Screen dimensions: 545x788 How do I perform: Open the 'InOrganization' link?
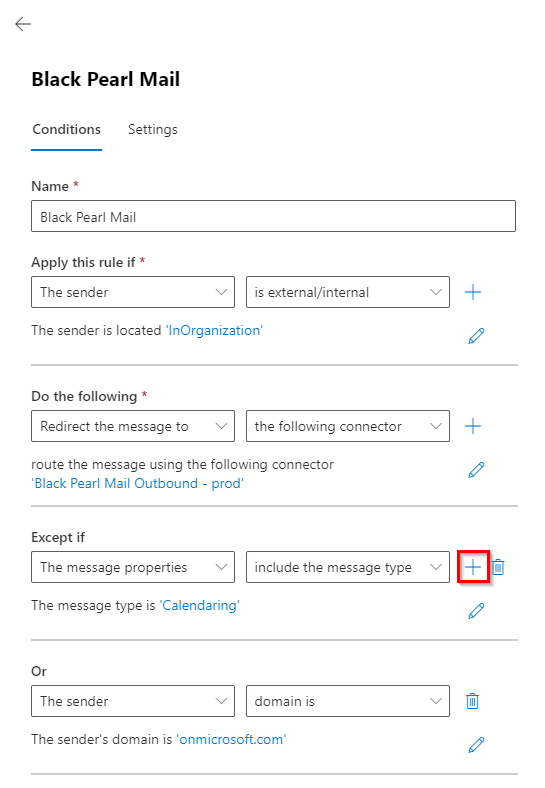click(x=215, y=330)
